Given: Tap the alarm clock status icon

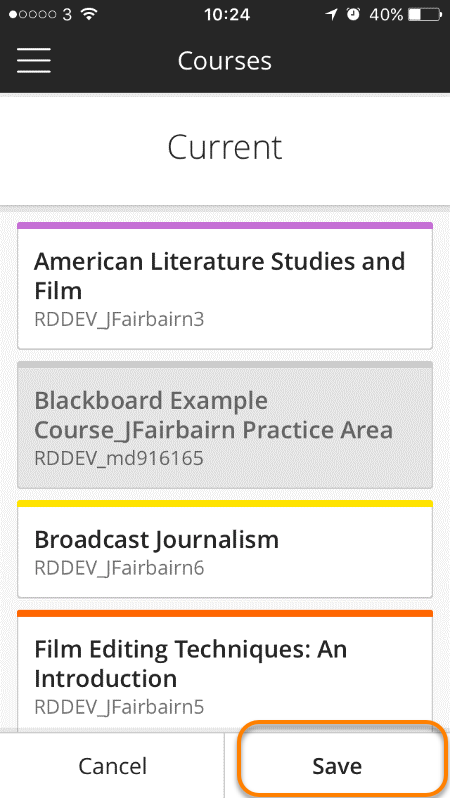Looking at the screenshot, I should coord(353,14).
